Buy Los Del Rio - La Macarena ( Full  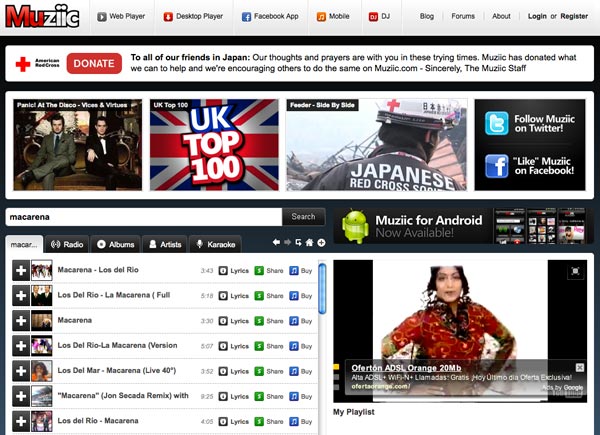click(x=301, y=296)
